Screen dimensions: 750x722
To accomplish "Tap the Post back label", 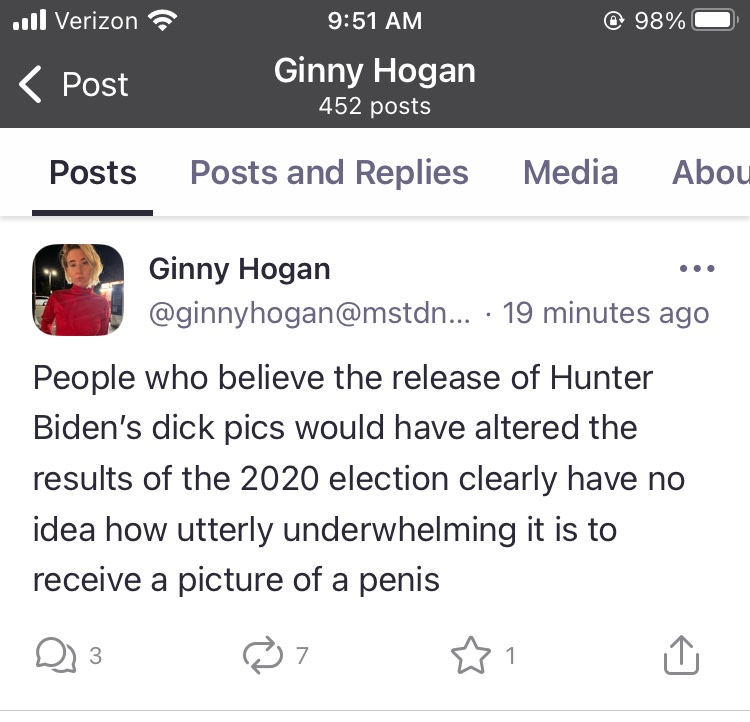I will point(95,85).
